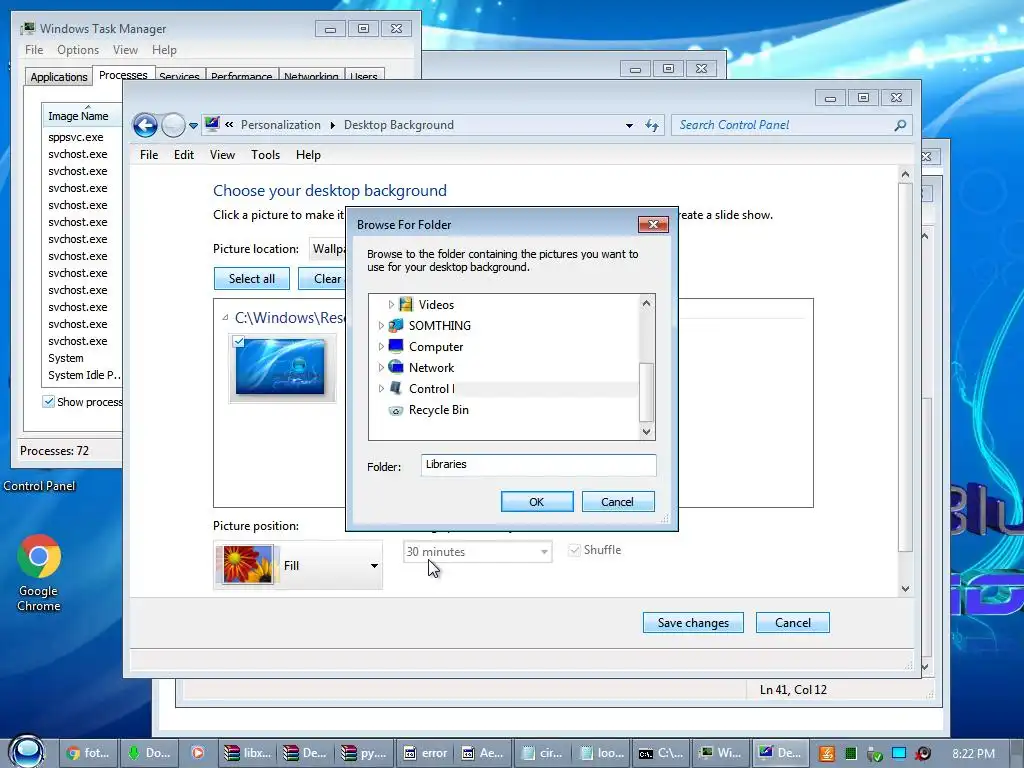Expand the Computer tree node
The image size is (1024, 768).
click(381, 347)
